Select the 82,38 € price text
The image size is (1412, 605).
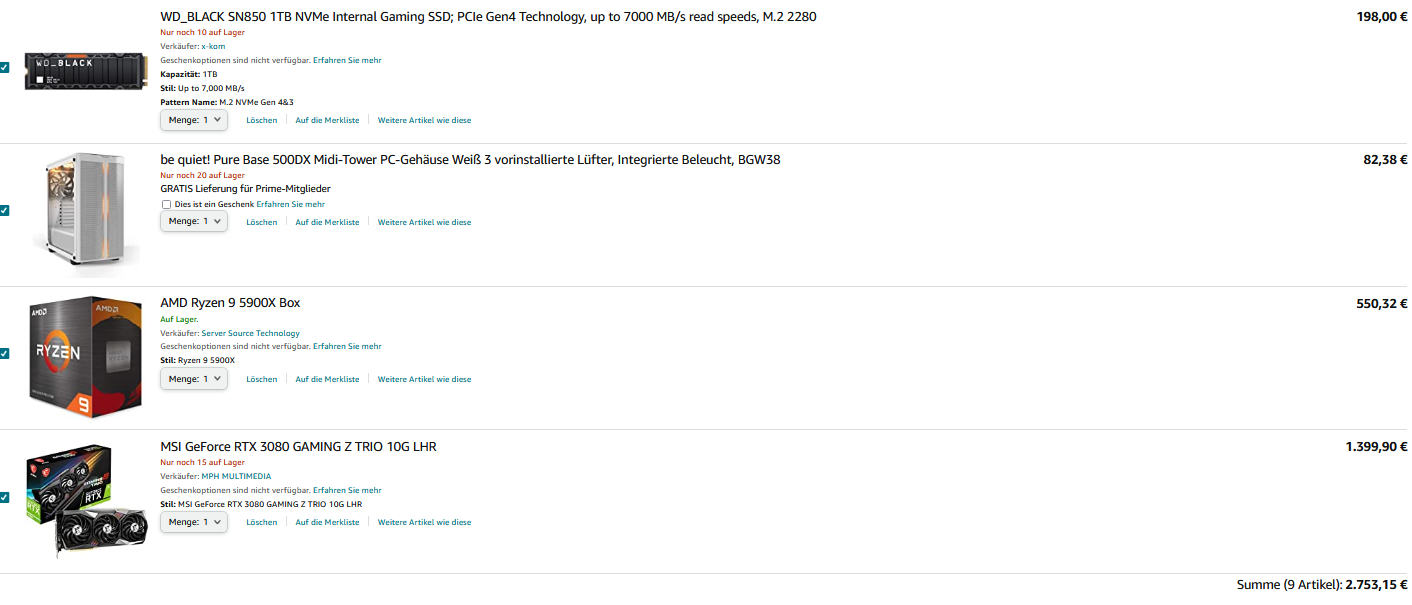coord(1385,160)
